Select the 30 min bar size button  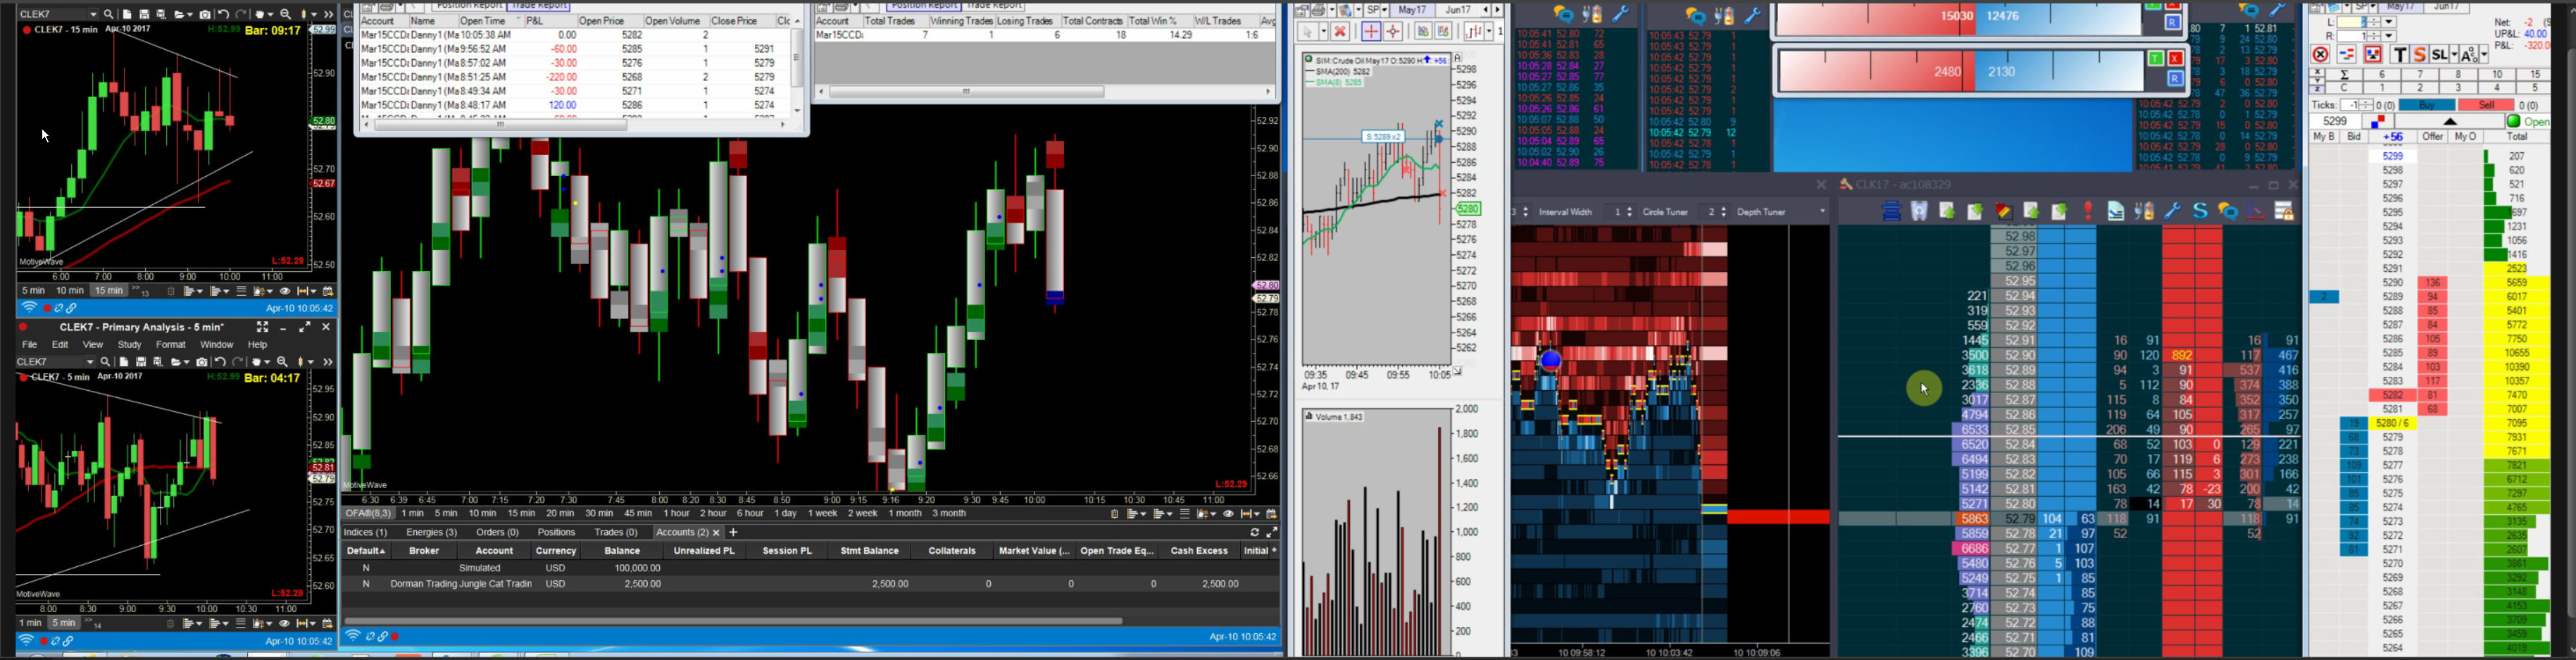(599, 514)
